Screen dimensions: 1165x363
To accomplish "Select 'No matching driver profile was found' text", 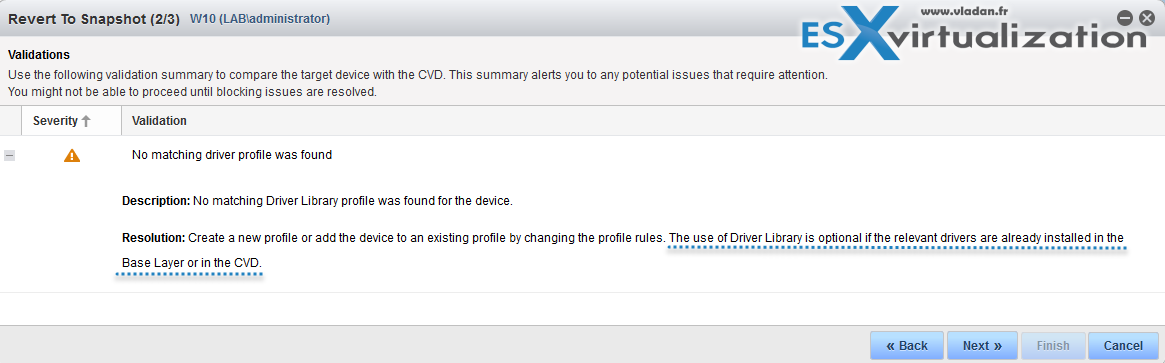I will (232, 155).
